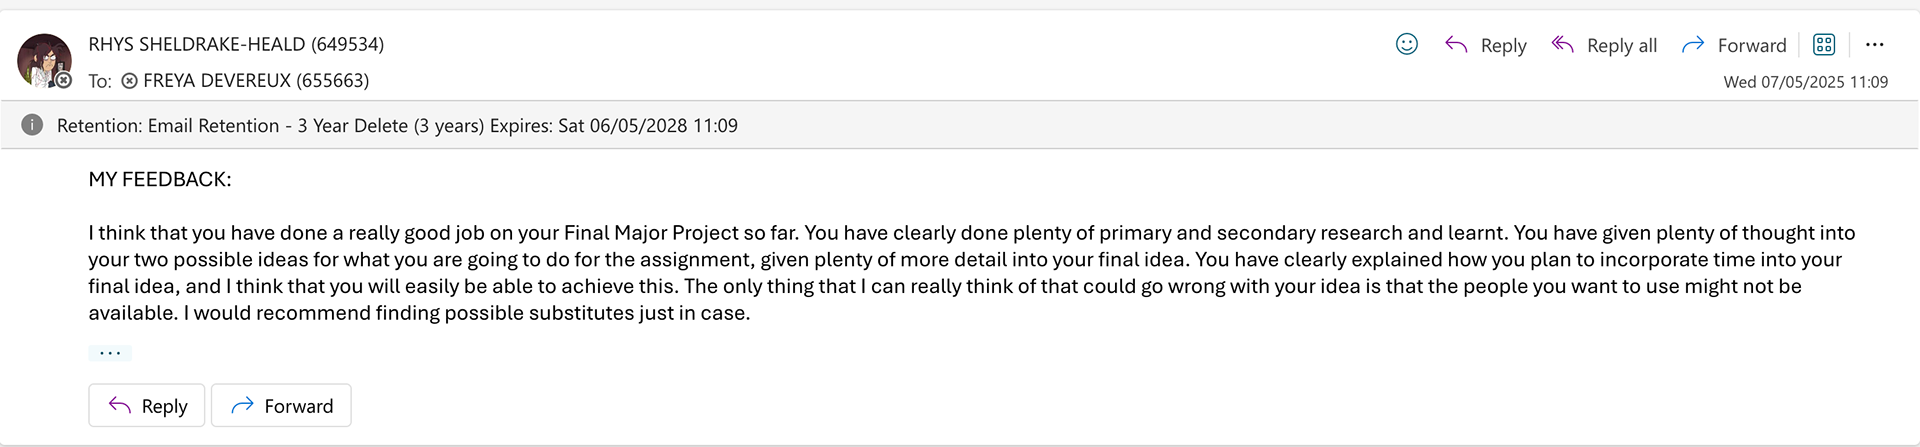
Task: Click the Wed 07/05/2025 11:09 timestamp
Action: (x=1805, y=82)
